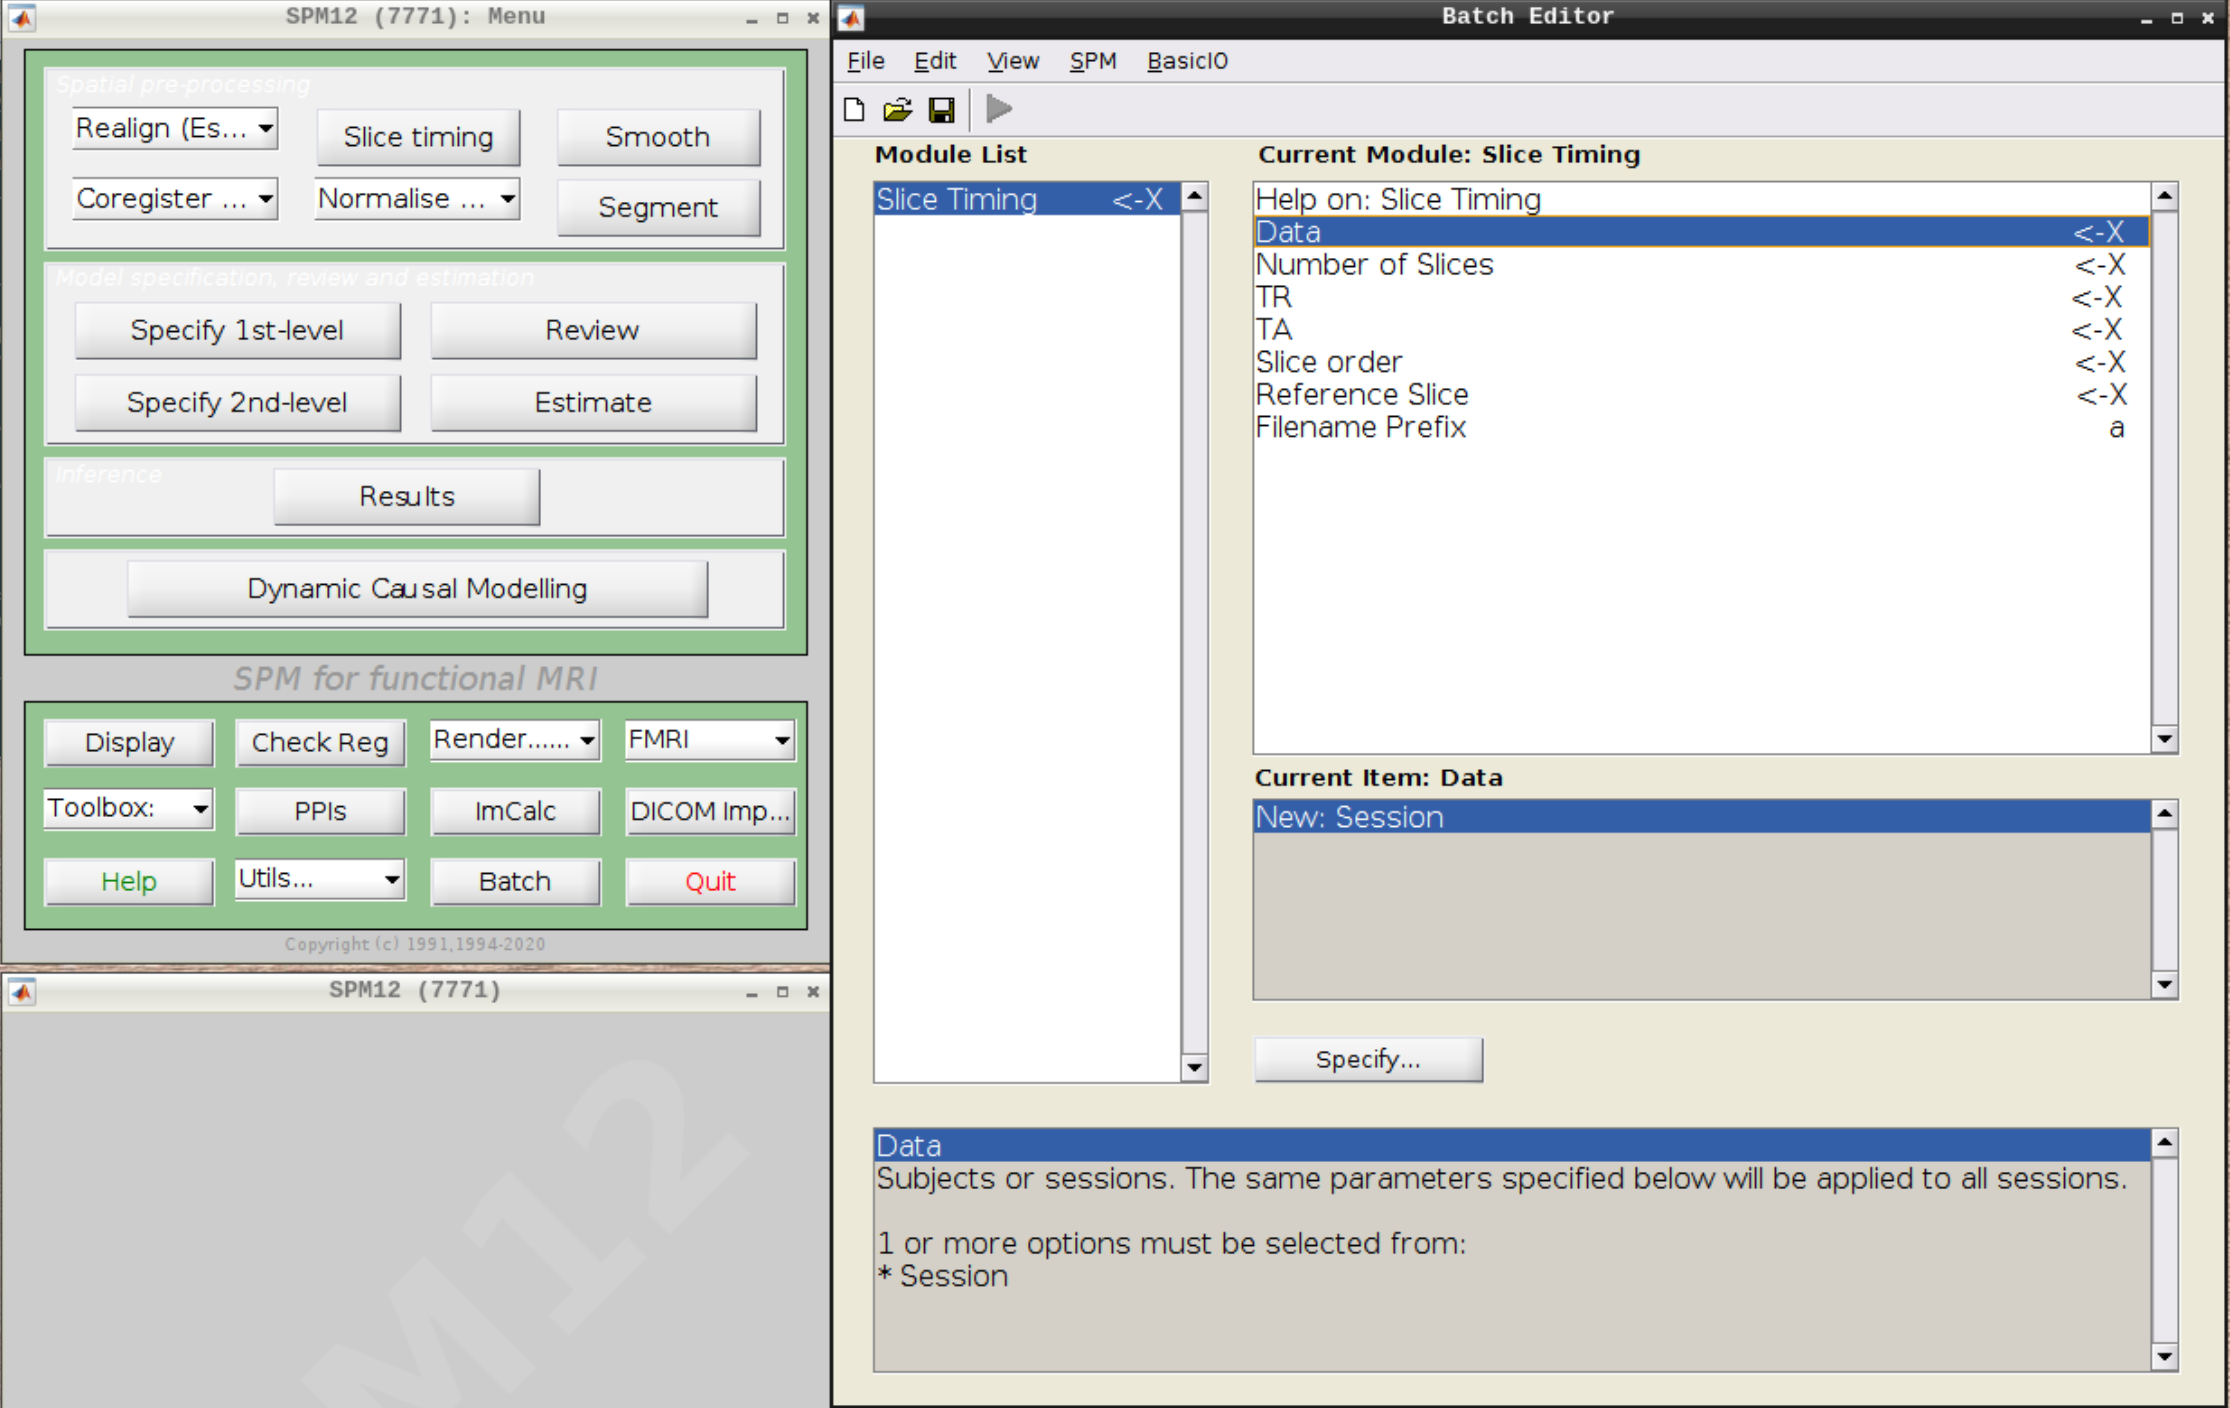Screen dimensions: 2230x1408
Task: Select the TR parameter row
Action: pyautogui.click(x=1701, y=297)
